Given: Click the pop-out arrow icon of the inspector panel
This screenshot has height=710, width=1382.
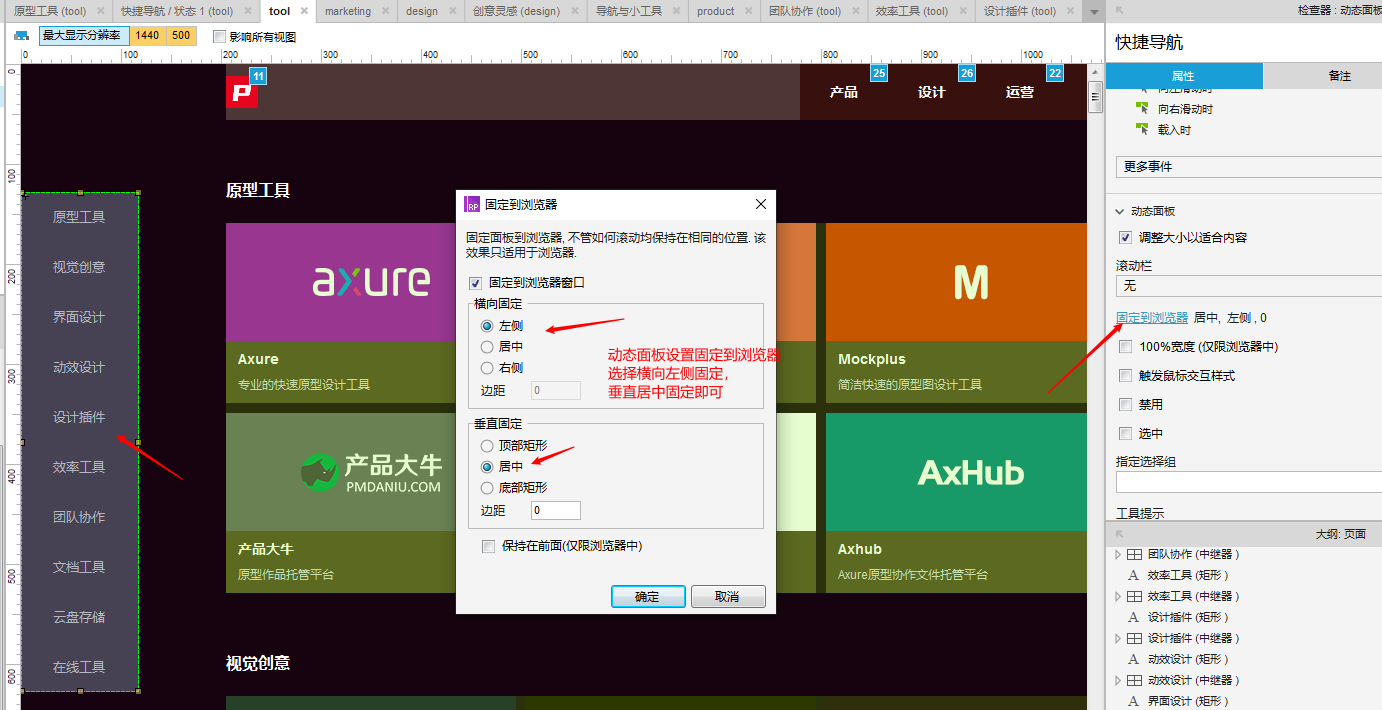Looking at the screenshot, I should [x=1120, y=9].
